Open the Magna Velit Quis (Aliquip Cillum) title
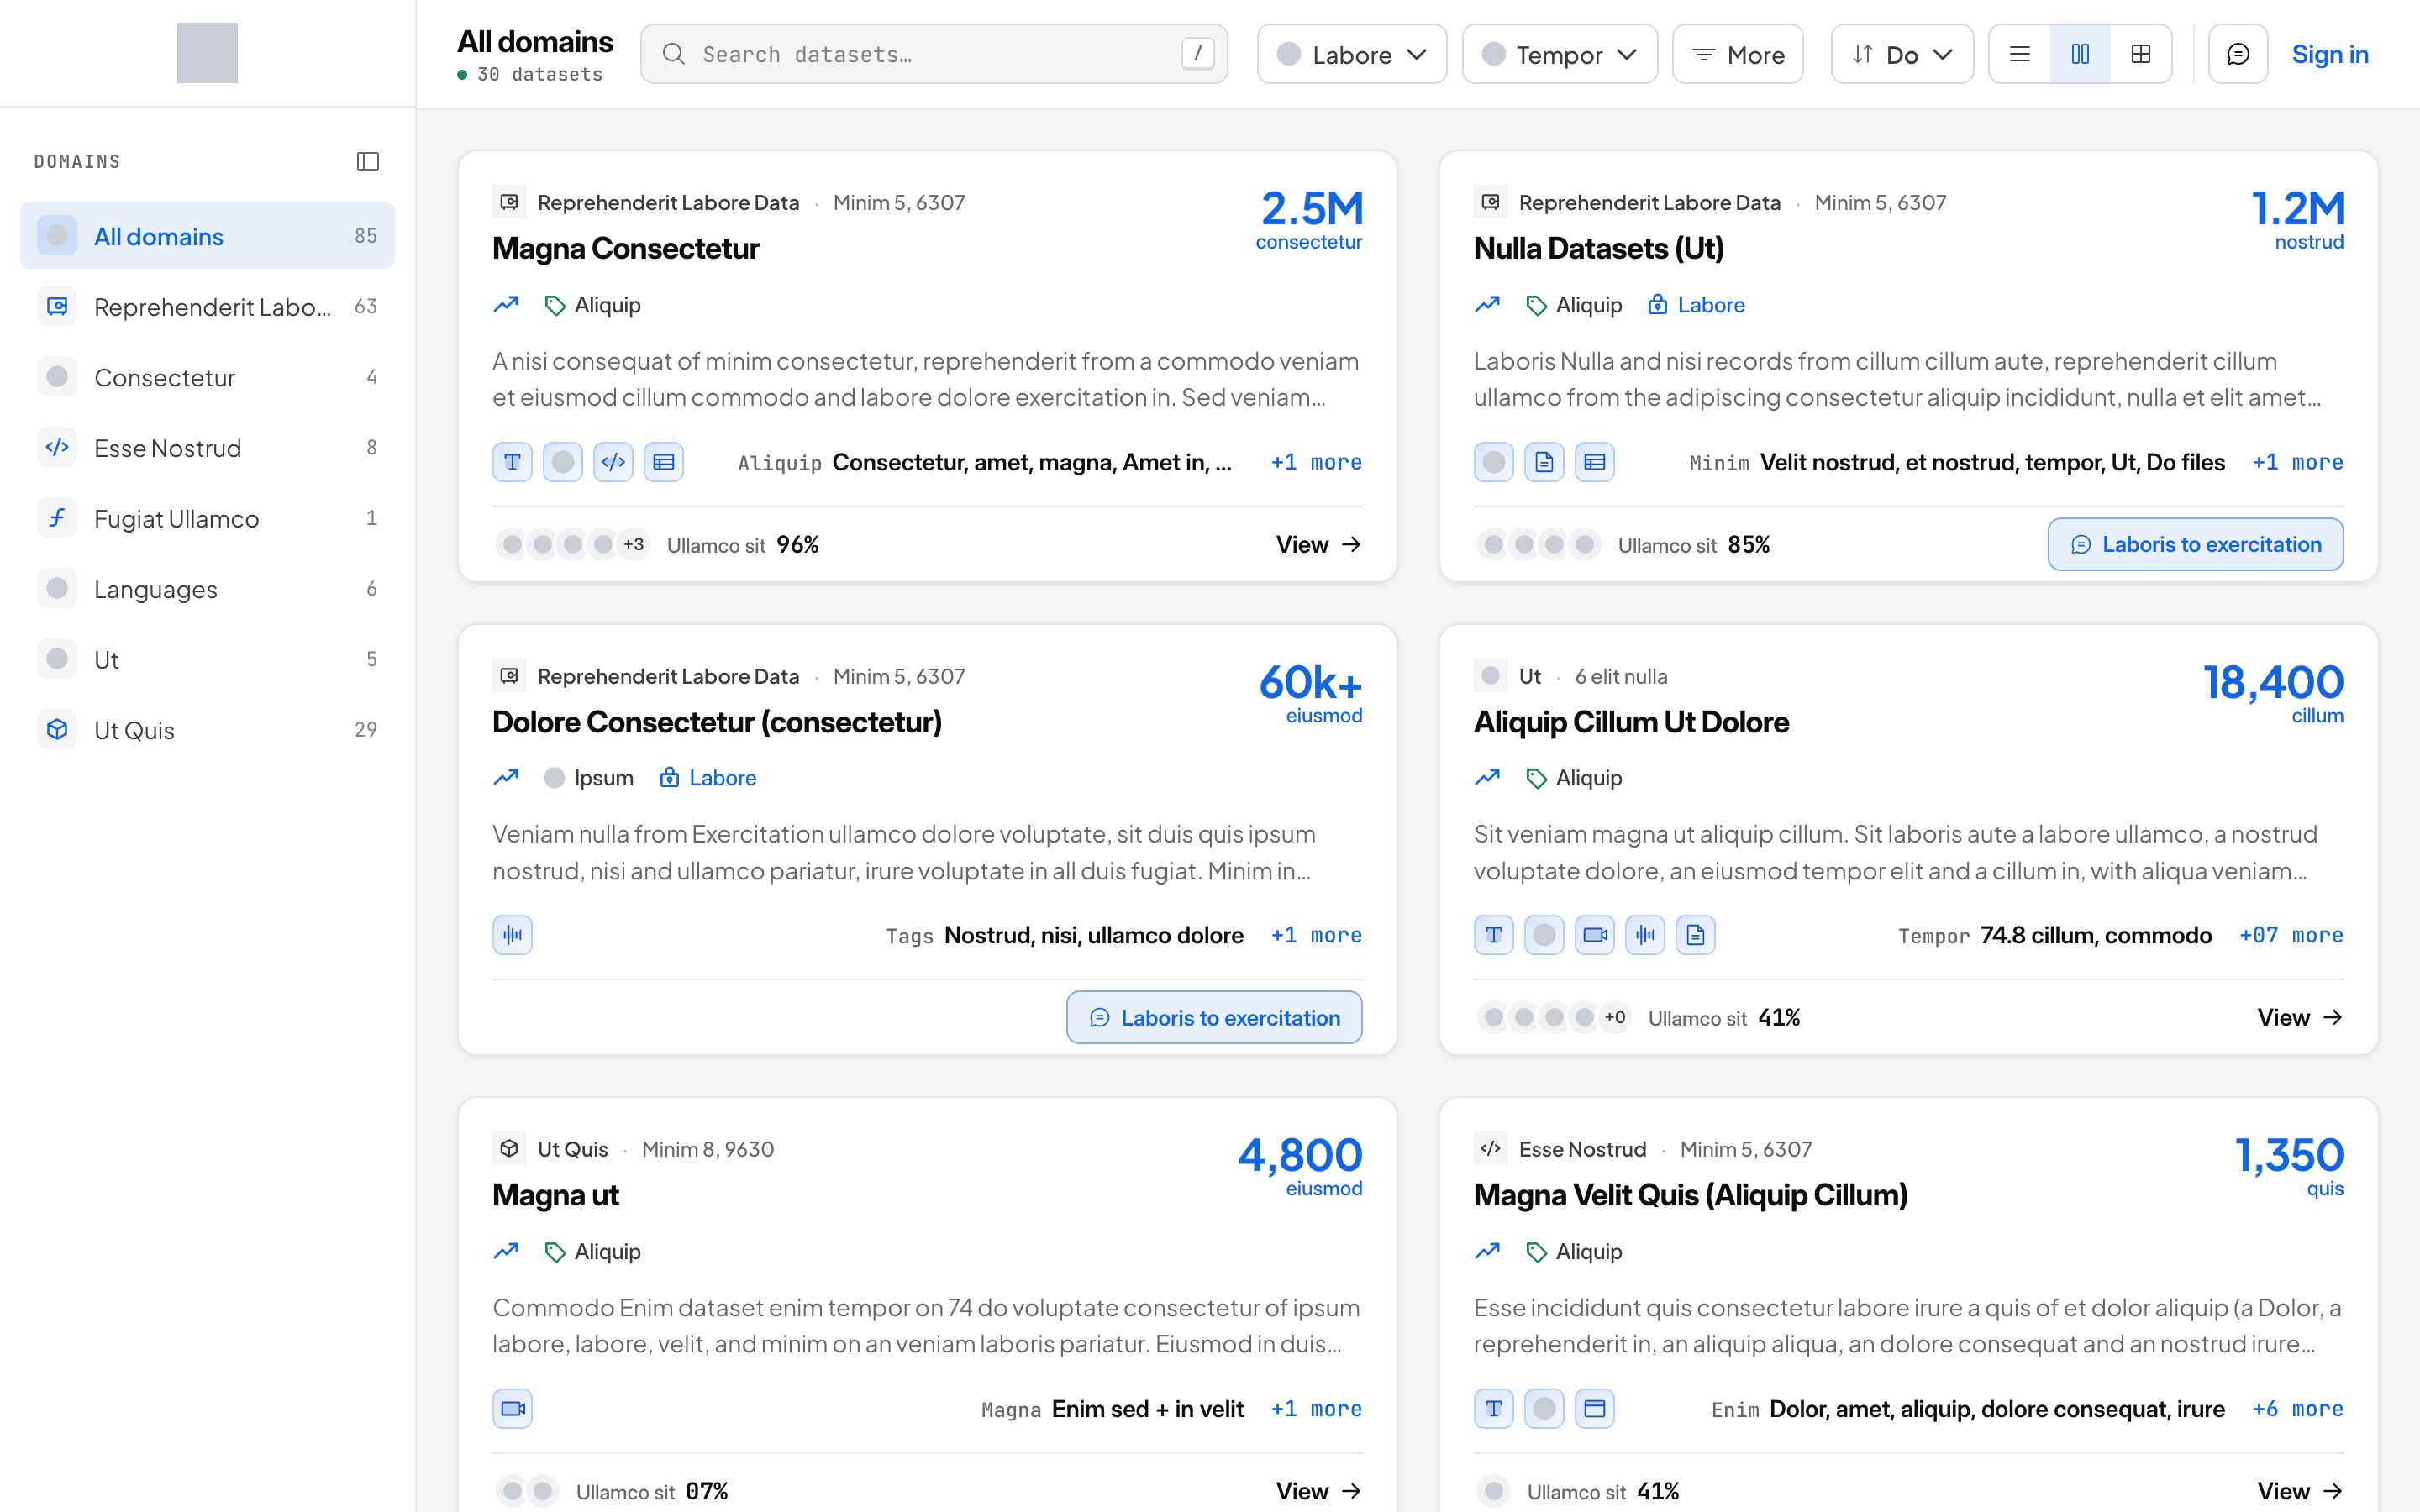 1690,1195
